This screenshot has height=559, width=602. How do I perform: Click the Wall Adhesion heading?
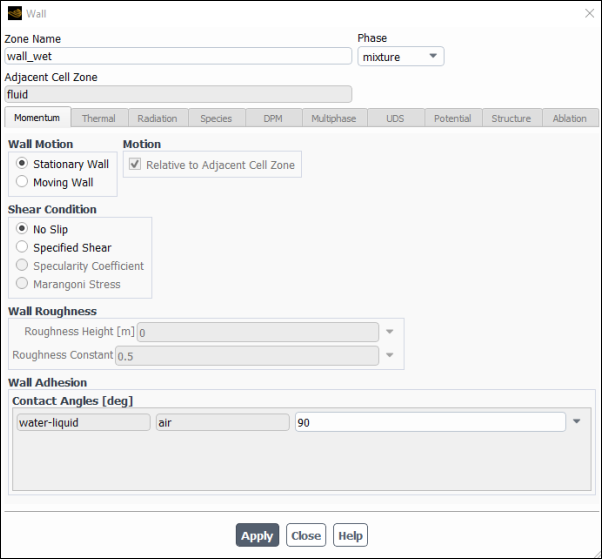coord(48,382)
